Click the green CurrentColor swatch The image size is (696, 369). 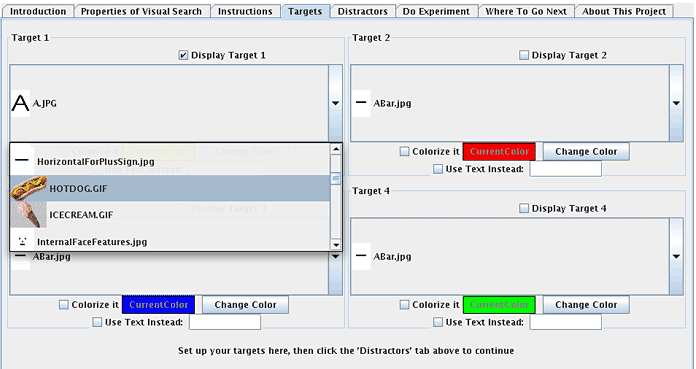tap(499, 305)
